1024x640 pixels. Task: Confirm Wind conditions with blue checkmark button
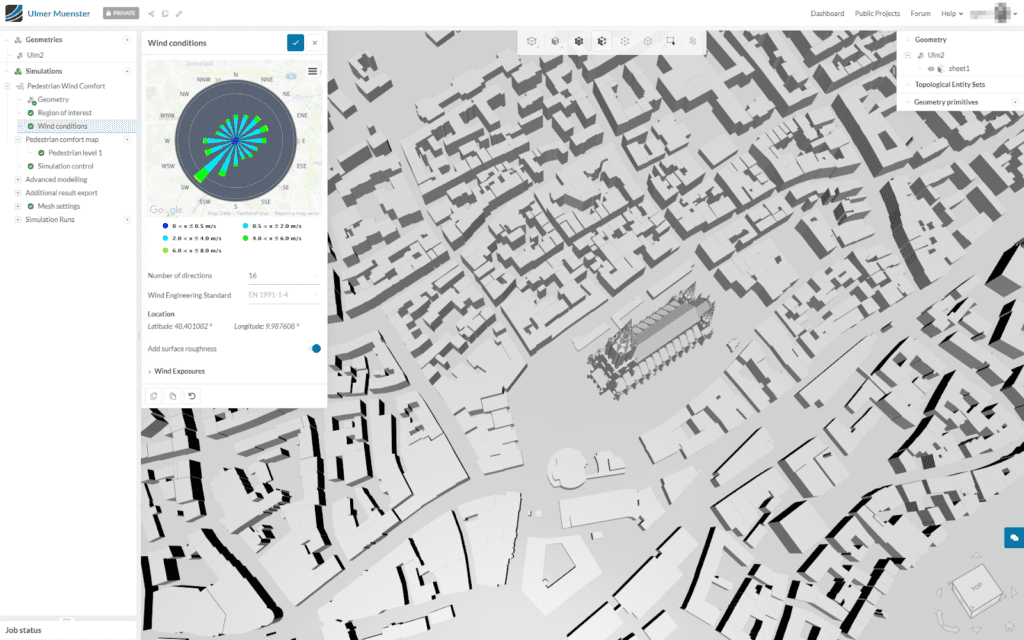(295, 43)
